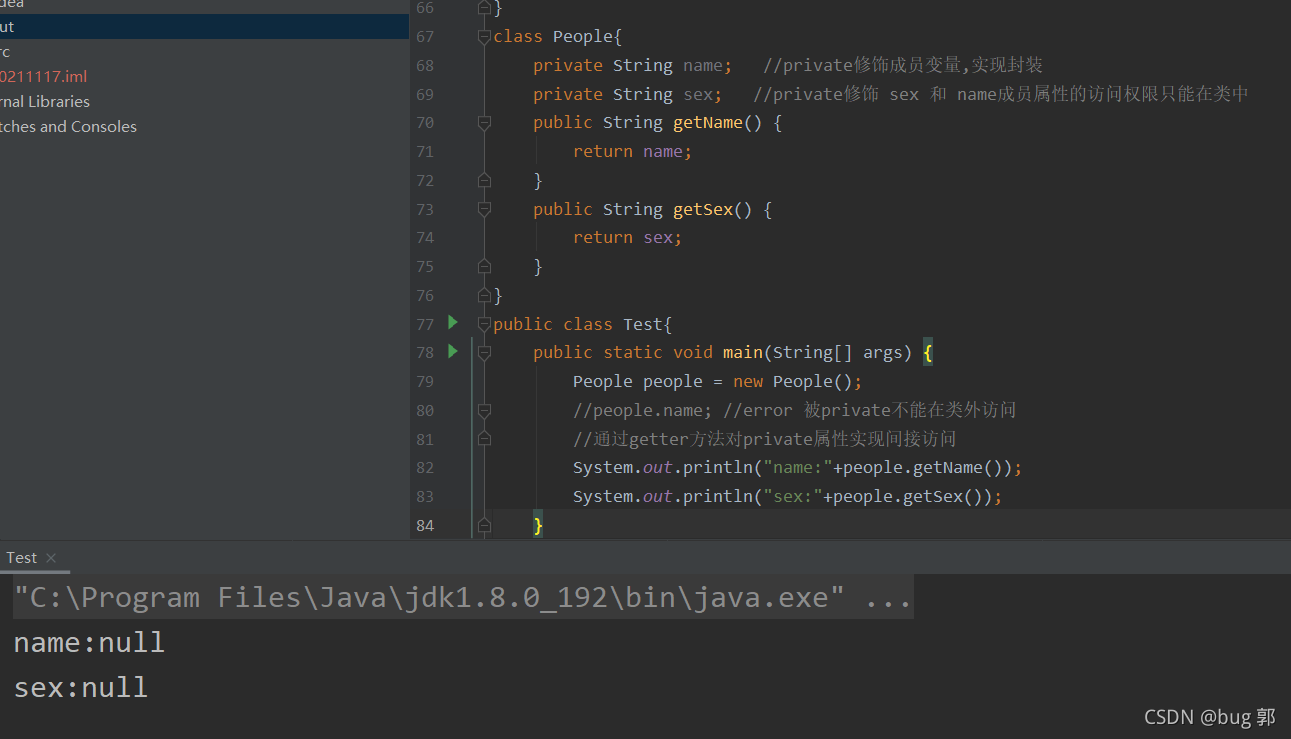The height and width of the screenshot is (739, 1291).
Task: Click println statement calling people.getName()
Action: click(798, 467)
